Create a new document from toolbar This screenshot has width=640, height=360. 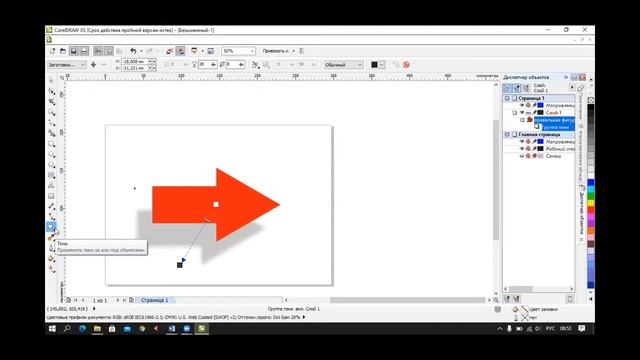tap(52, 51)
